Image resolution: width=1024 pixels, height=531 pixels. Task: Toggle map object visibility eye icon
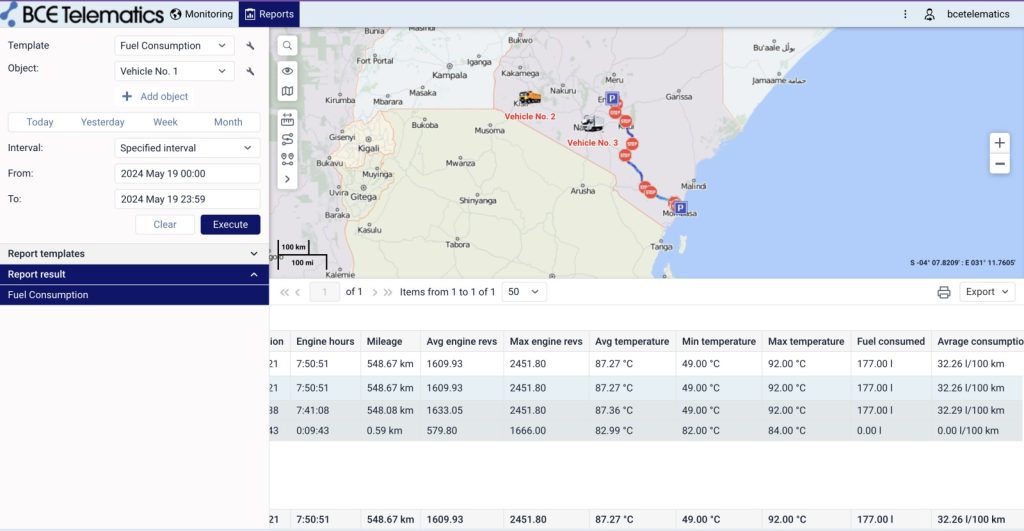tap(287, 71)
